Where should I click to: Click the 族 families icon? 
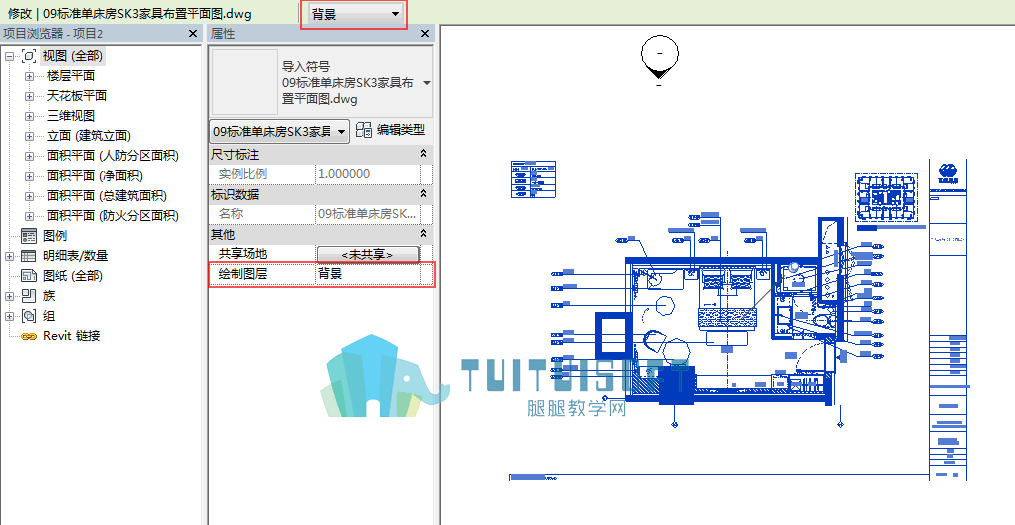pyautogui.click(x=28, y=296)
